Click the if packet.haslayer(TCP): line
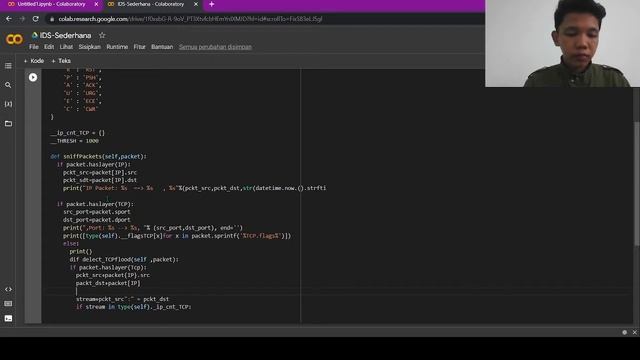The image size is (640, 360). [x=96, y=204]
